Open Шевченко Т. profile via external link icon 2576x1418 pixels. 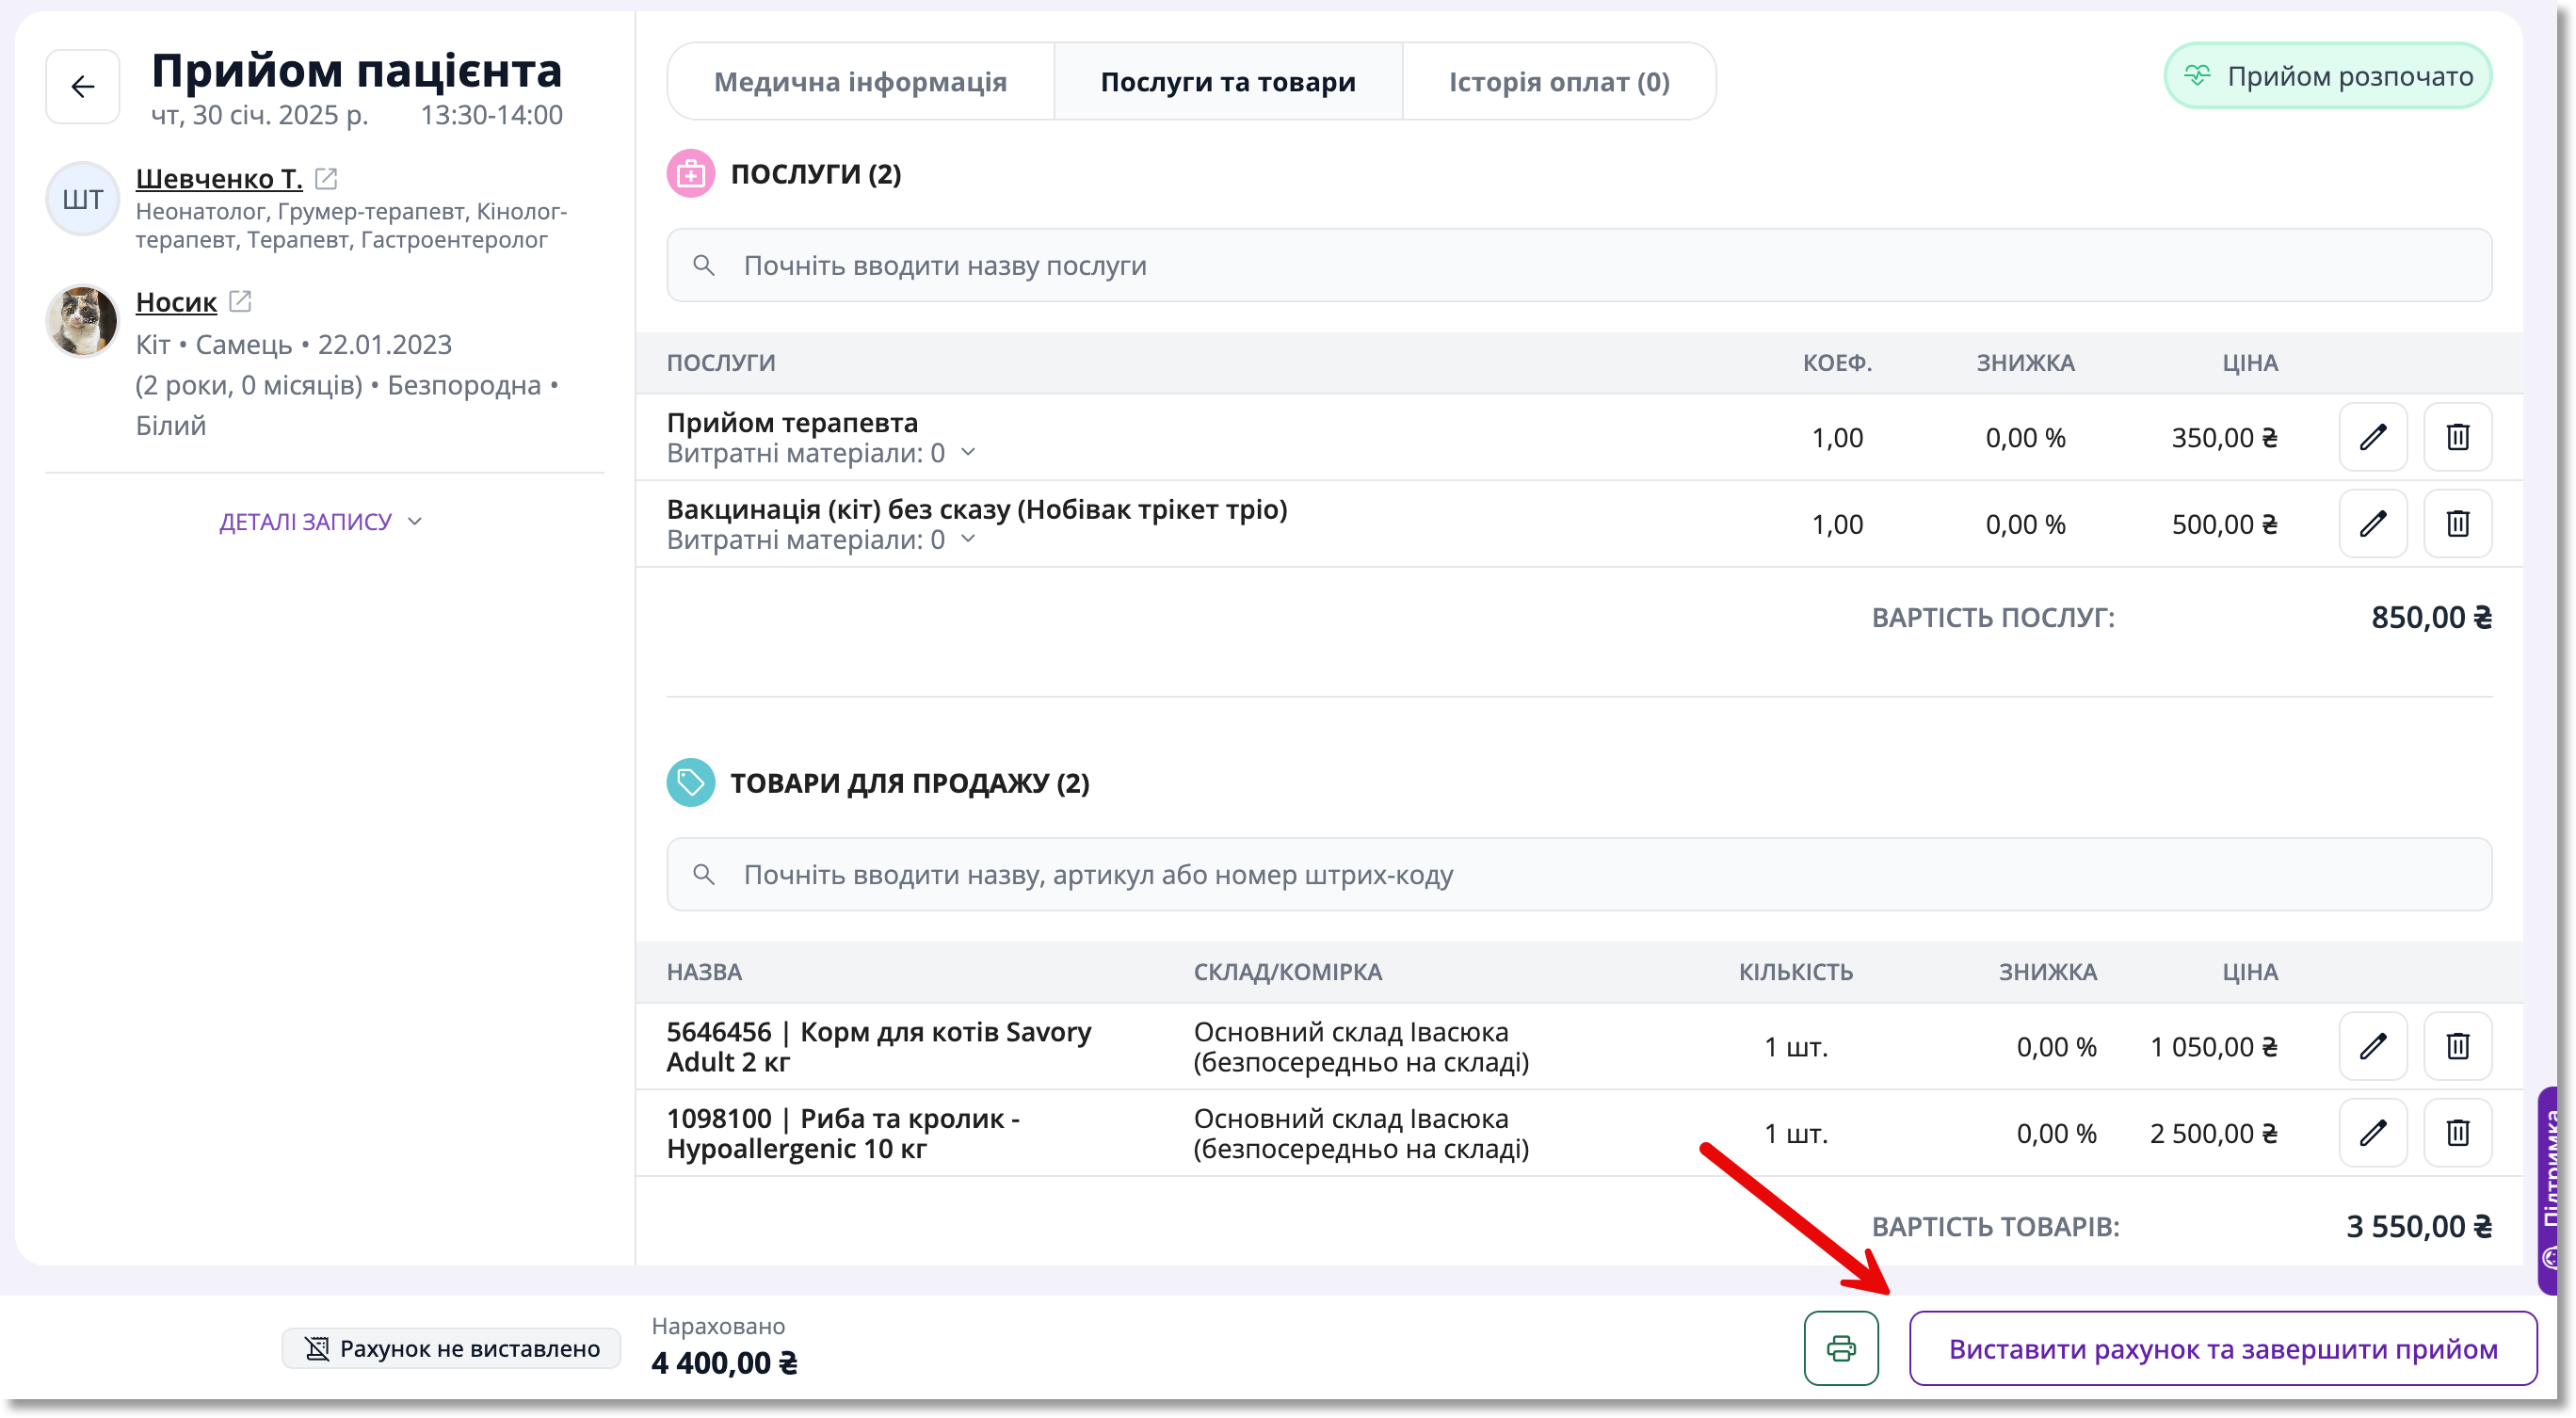(x=326, y=178)
